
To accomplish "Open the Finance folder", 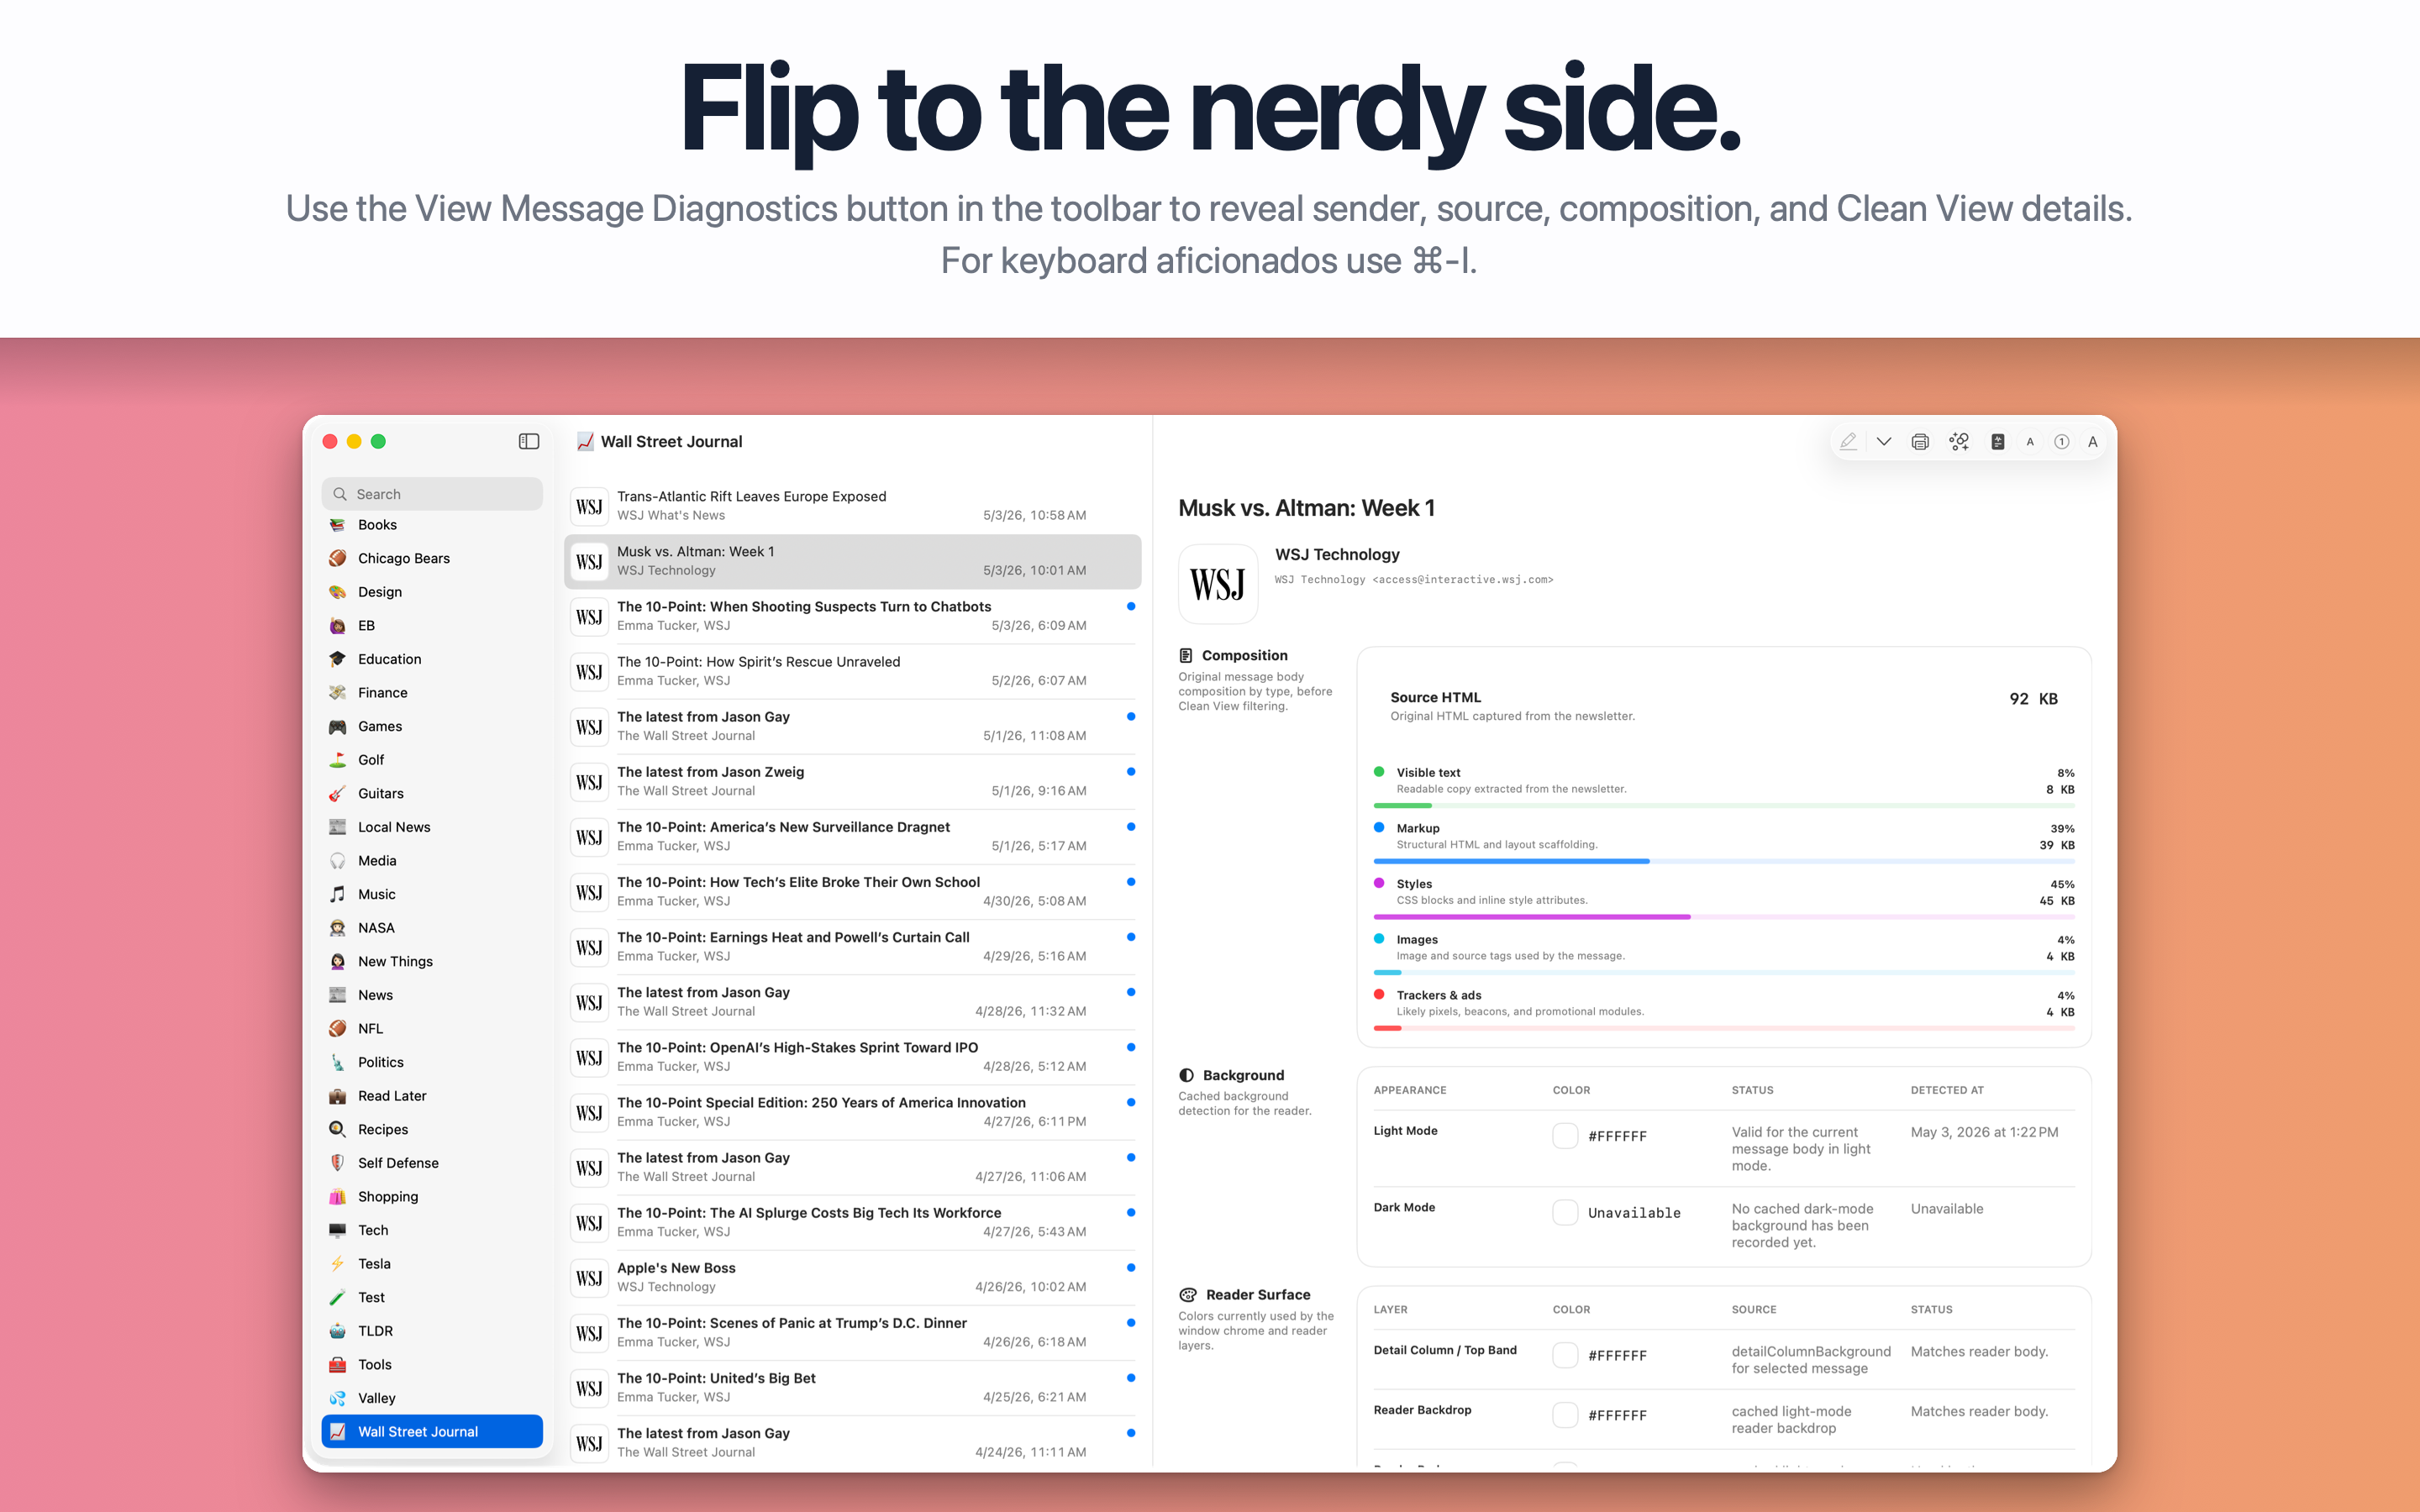I will click(x=432, y=692).
